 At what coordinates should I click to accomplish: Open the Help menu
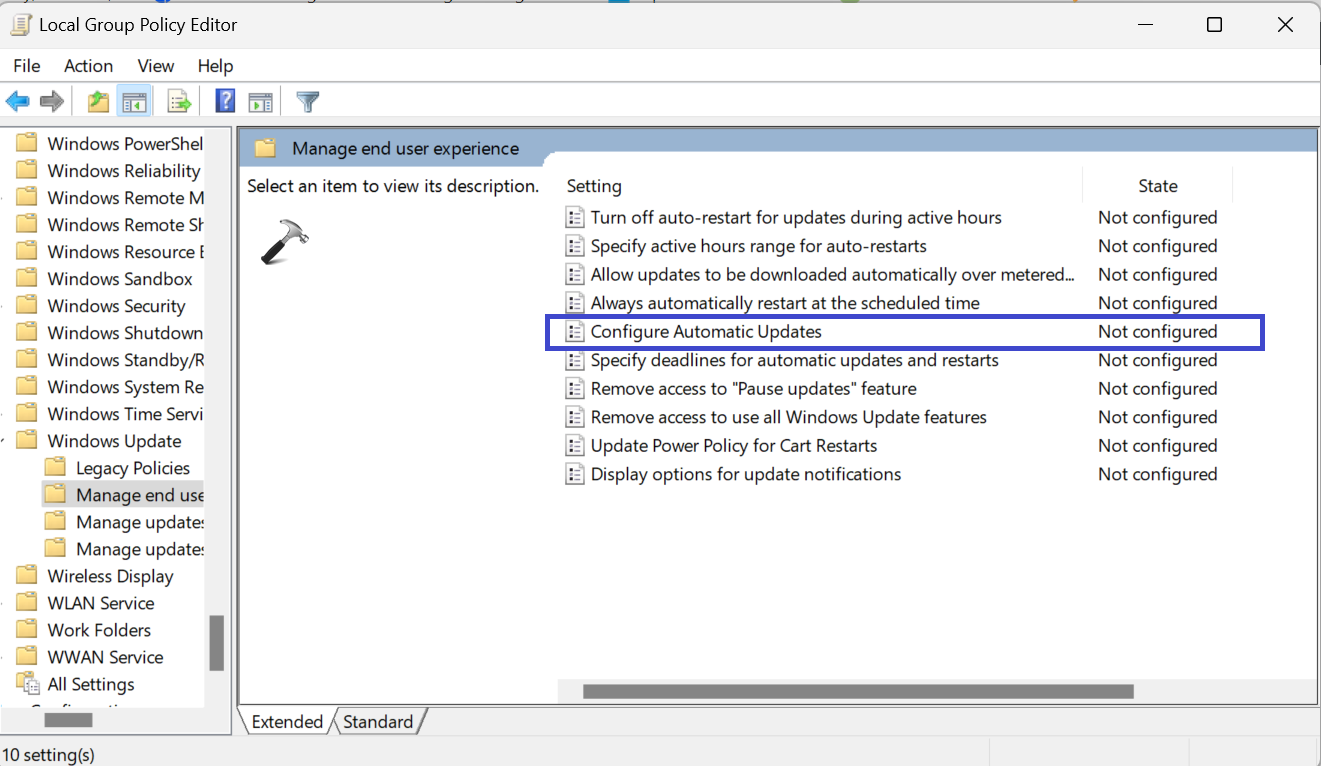tap(215, 66)
